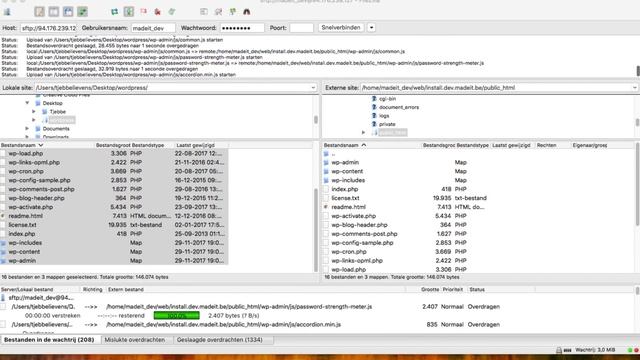Click the Wachtwoord password field
640x360 pixels.
point(242,28)
